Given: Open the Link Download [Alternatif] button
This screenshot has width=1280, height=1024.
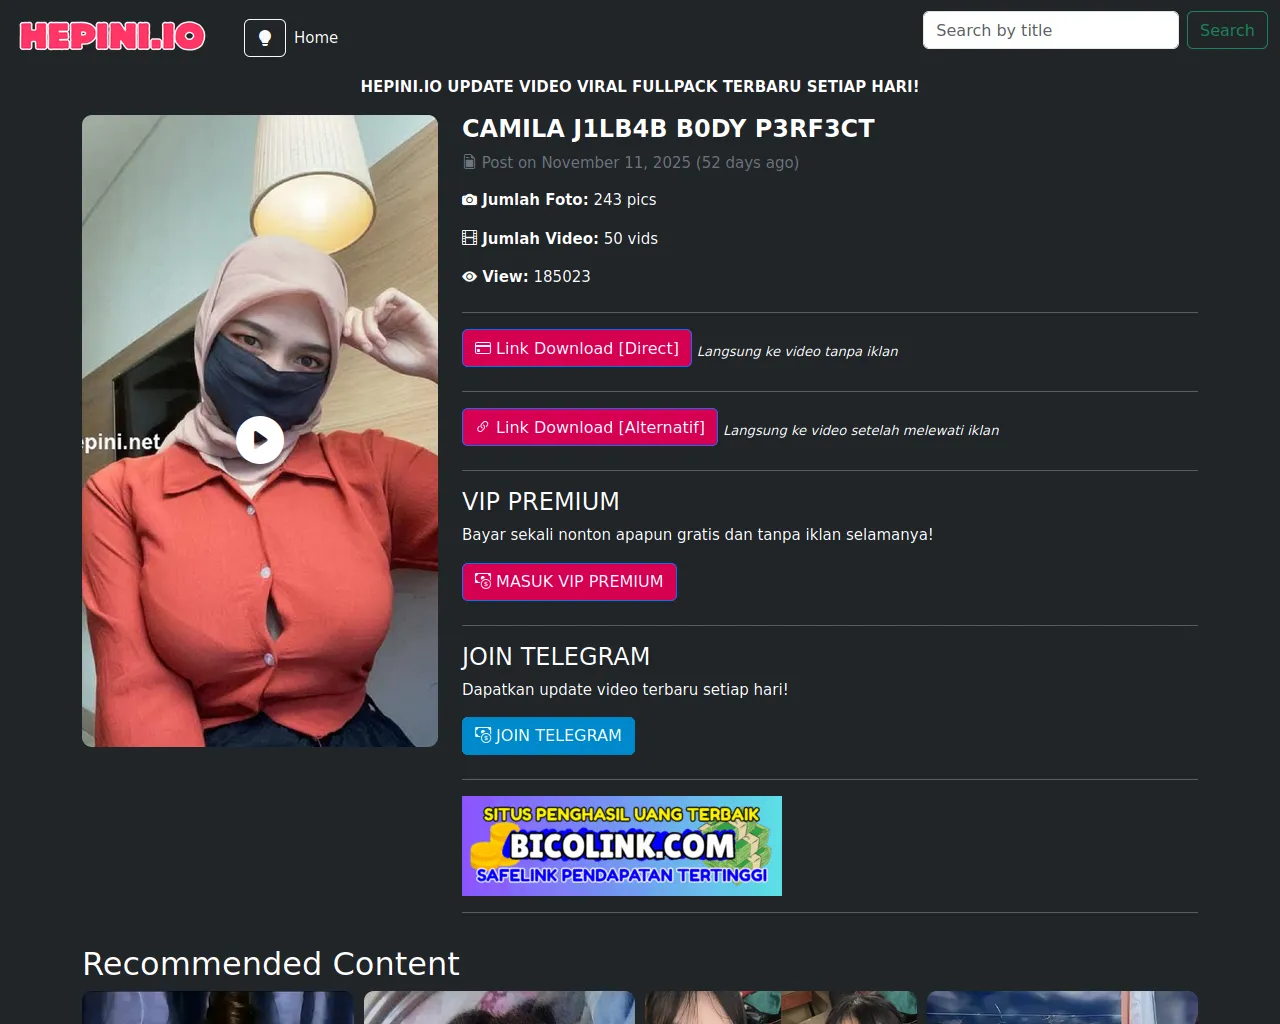Looking at the screenshot, I should [590, 427].
